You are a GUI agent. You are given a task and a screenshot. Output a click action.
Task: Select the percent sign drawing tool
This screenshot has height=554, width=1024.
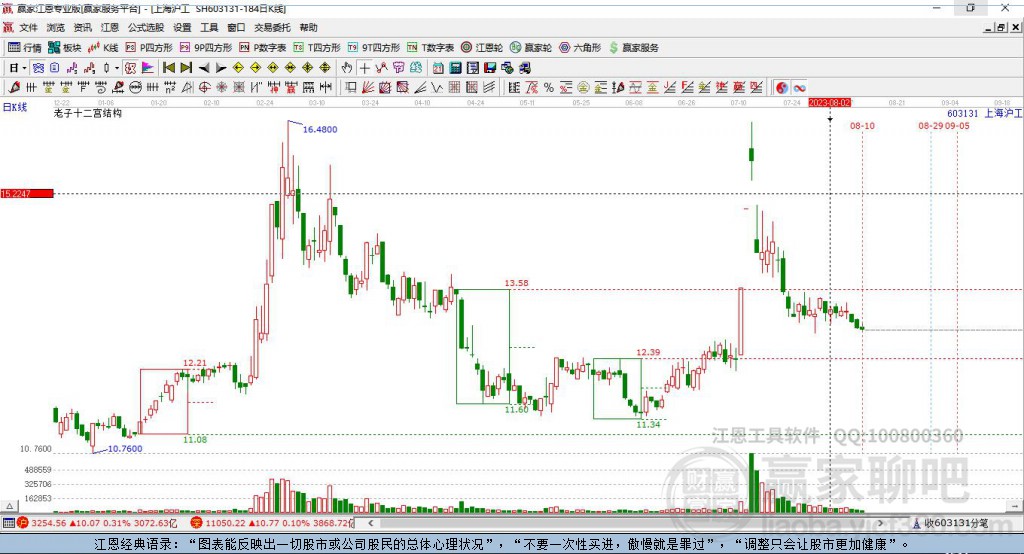click(549, 88)
